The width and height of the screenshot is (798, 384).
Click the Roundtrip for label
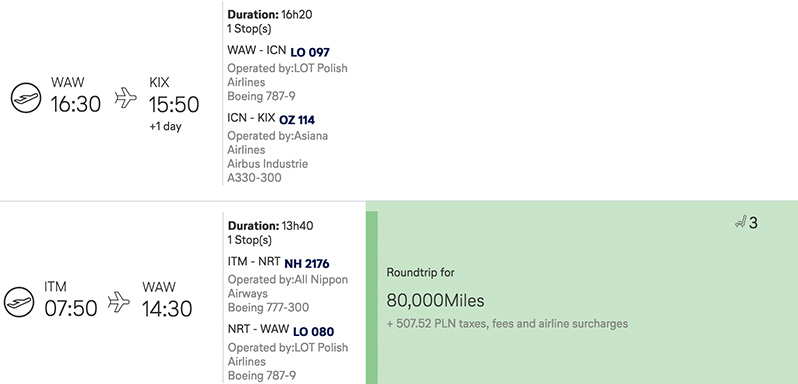tap(420, 273)
